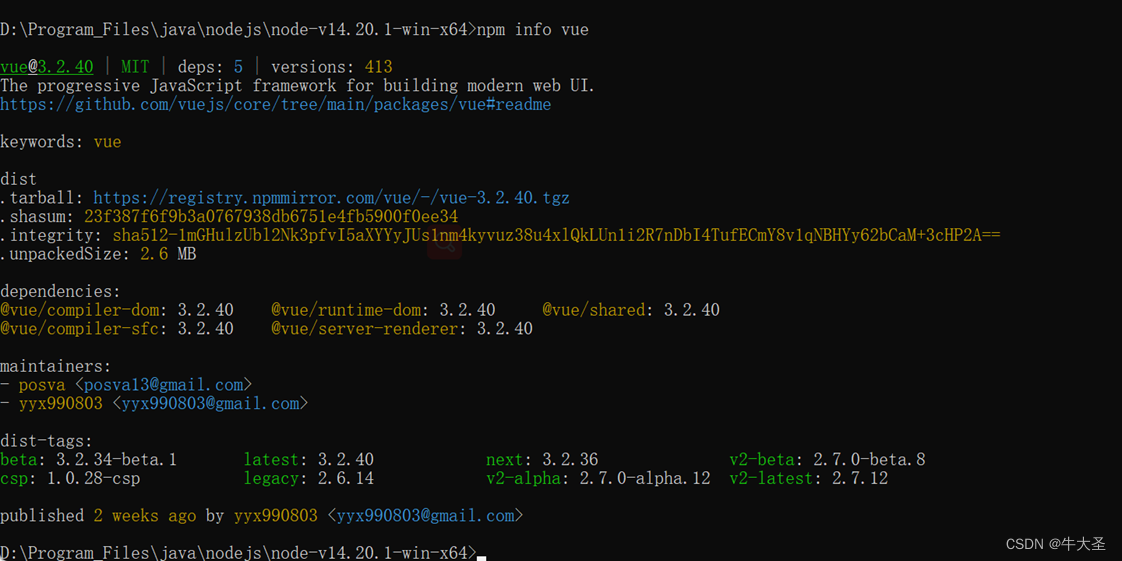
Task: Click the 'keywords: vue' line
Action: [61, 142]
